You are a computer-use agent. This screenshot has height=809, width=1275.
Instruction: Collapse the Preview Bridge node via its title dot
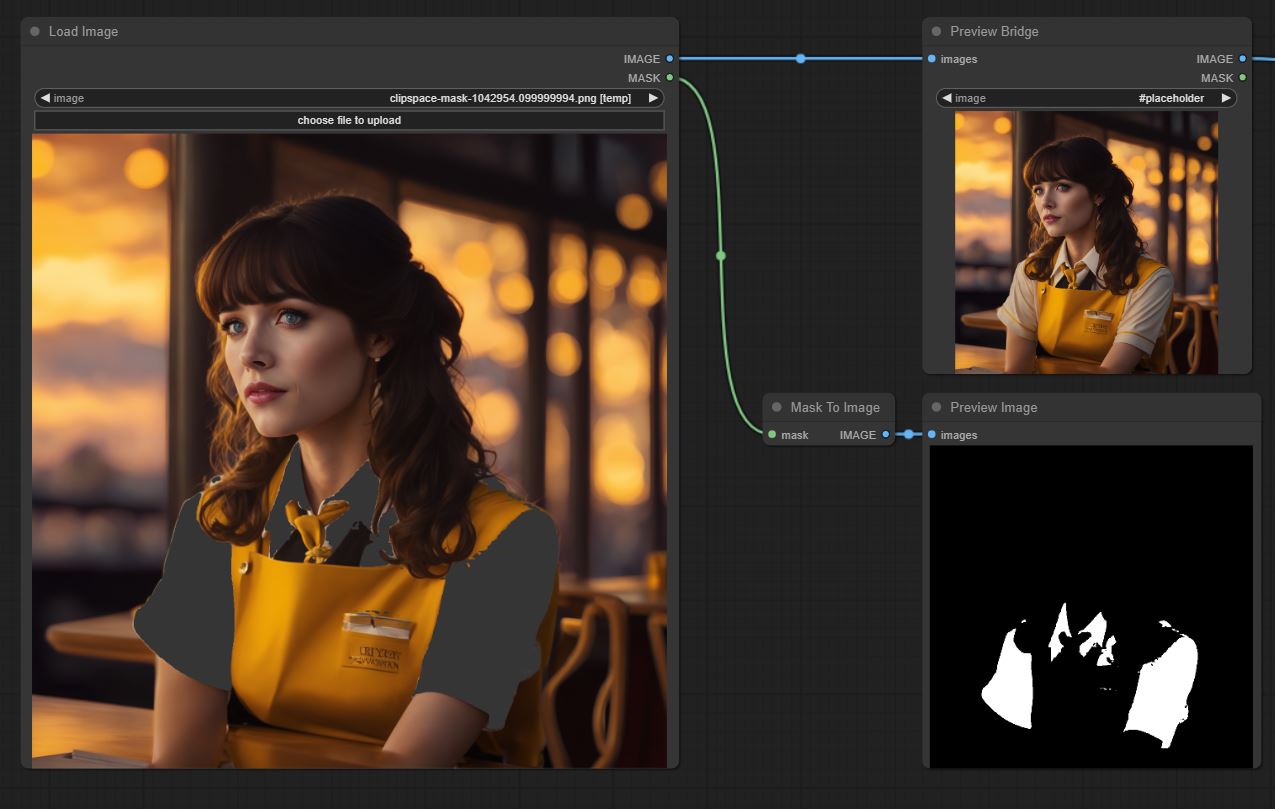point(936,32)
